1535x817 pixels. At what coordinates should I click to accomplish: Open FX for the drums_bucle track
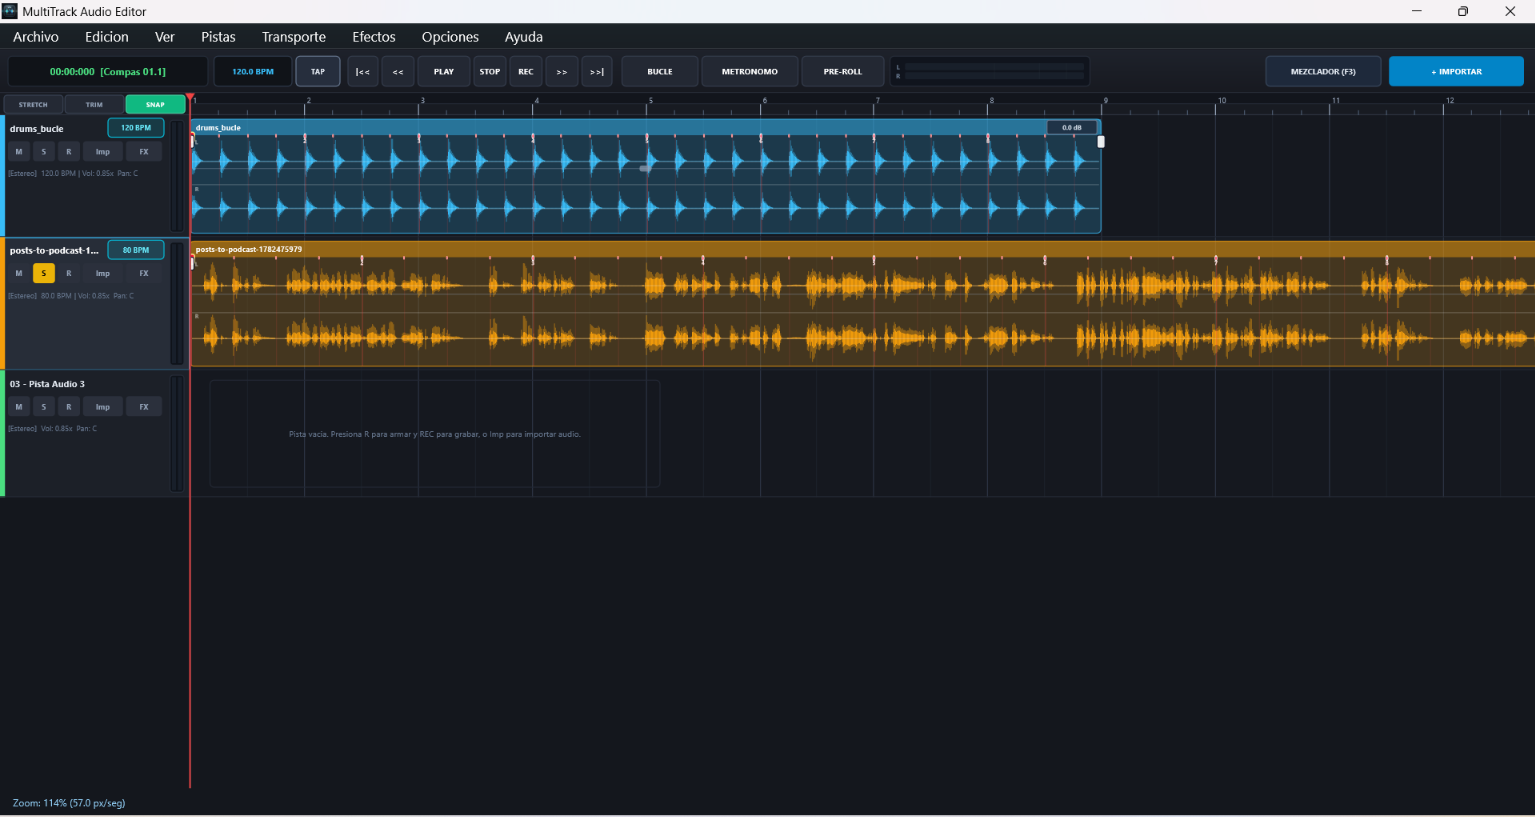pos(144,152)
